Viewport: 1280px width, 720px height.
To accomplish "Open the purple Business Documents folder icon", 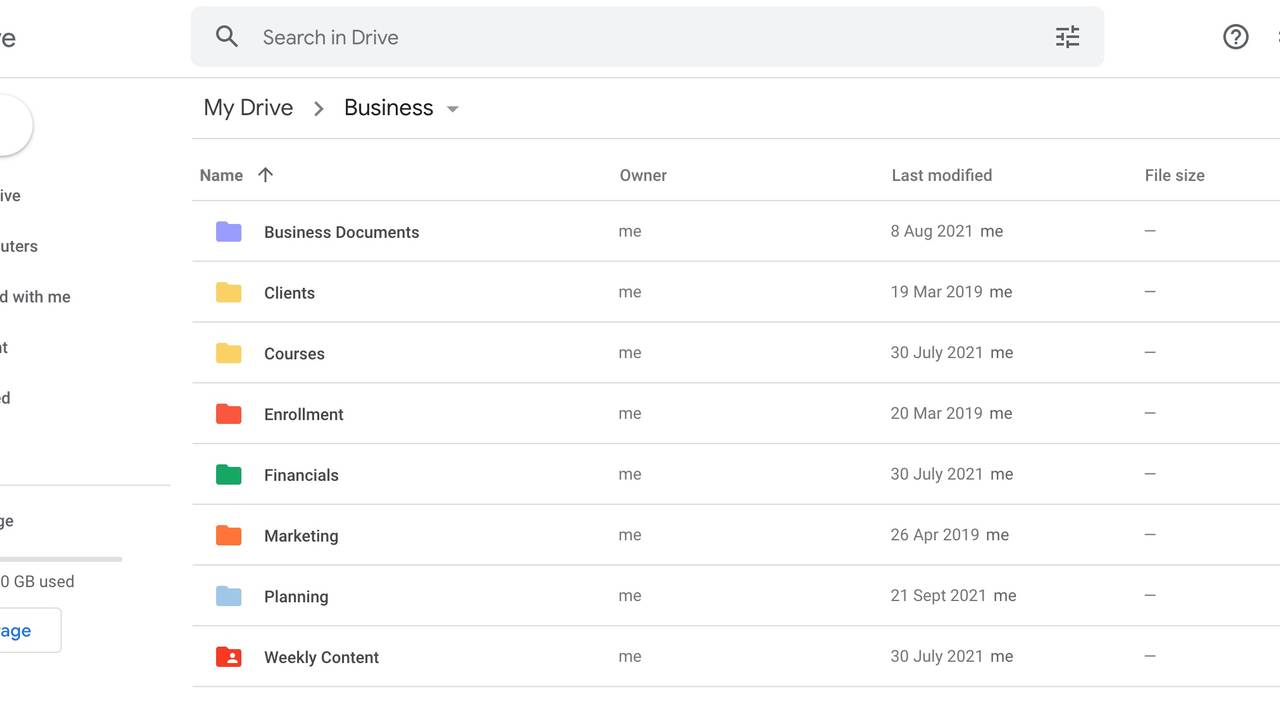I will 229,231.
